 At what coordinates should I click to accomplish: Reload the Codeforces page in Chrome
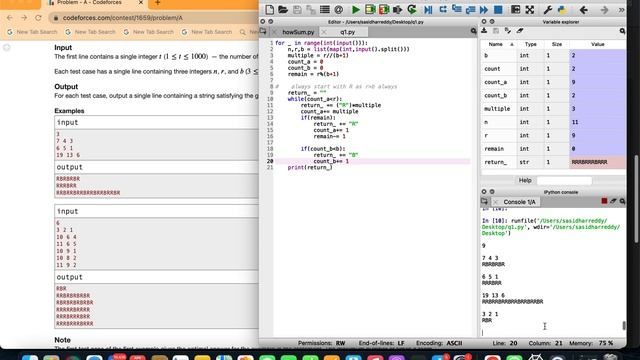click(x=38, y=18)
